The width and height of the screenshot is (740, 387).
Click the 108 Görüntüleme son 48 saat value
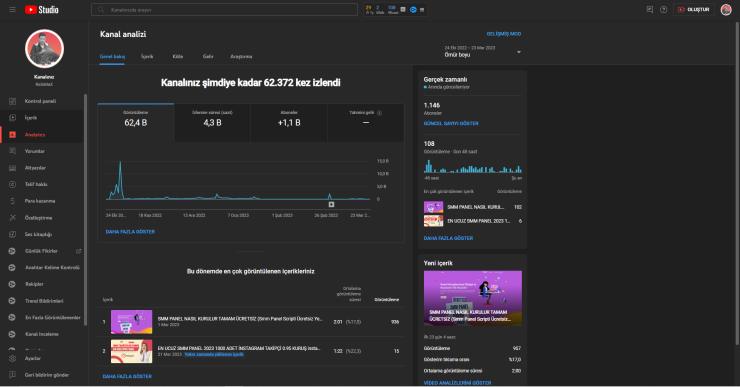(x=429, y=143)
